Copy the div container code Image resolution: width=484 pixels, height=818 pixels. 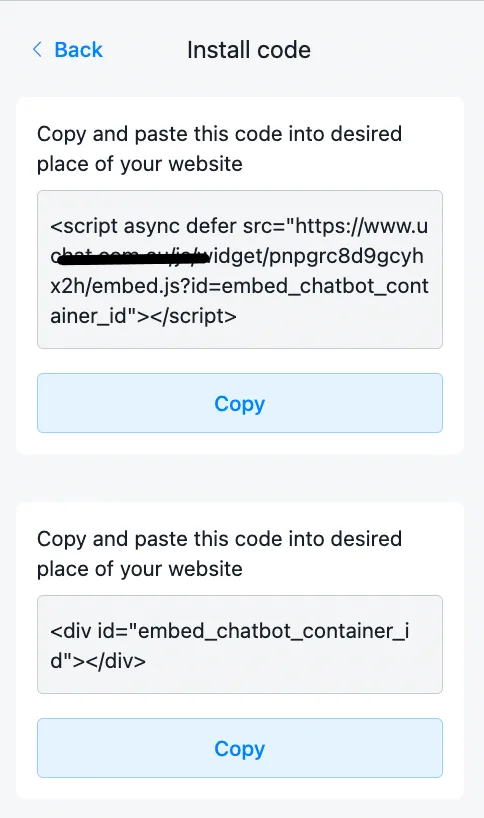click(240, 748)
